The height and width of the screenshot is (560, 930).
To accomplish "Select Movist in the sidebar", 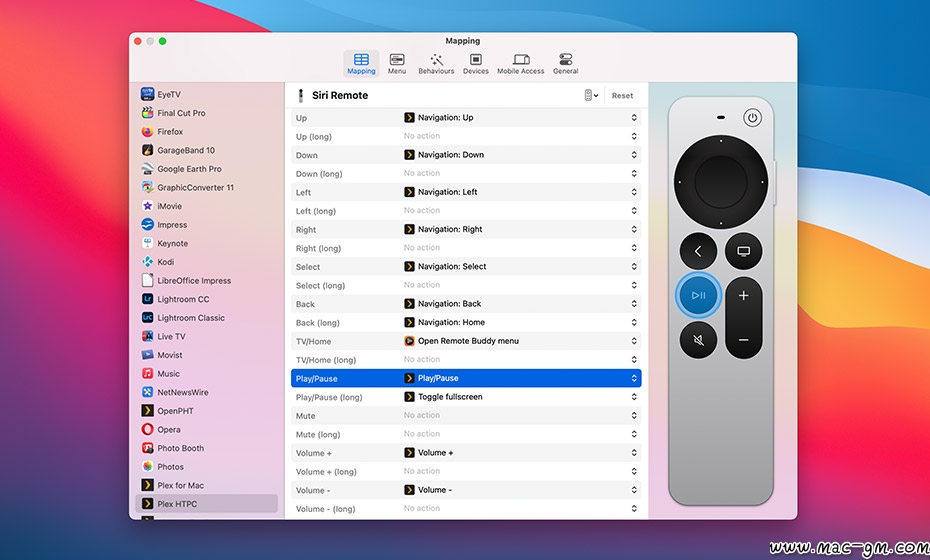I will (x=206, y=355).
